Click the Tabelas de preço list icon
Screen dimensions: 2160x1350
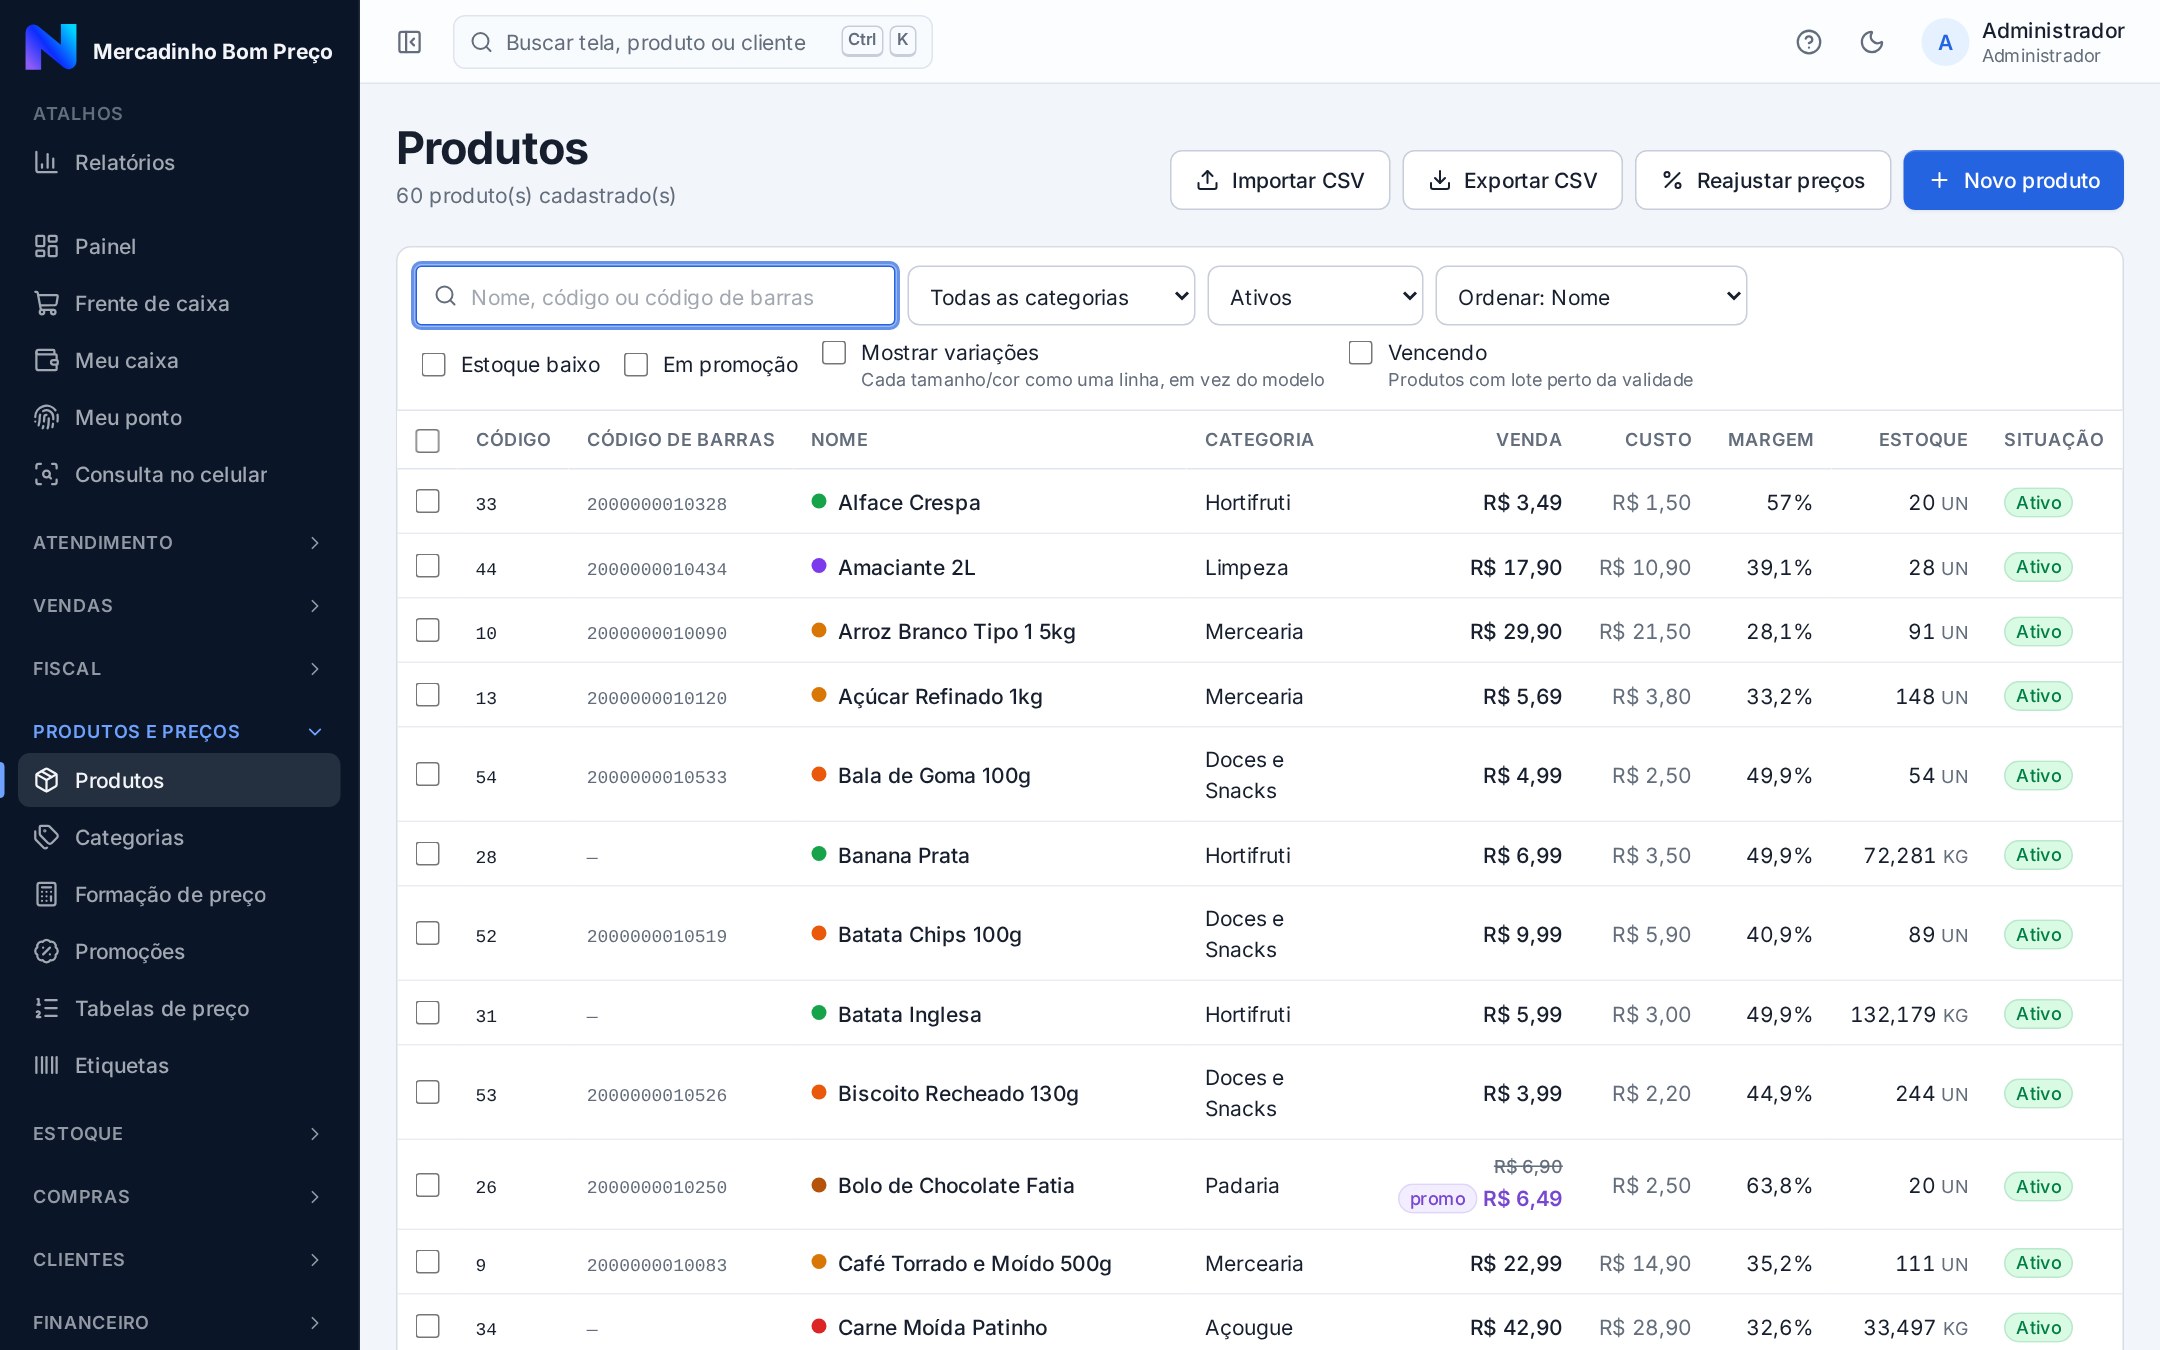click(46, 1008)
